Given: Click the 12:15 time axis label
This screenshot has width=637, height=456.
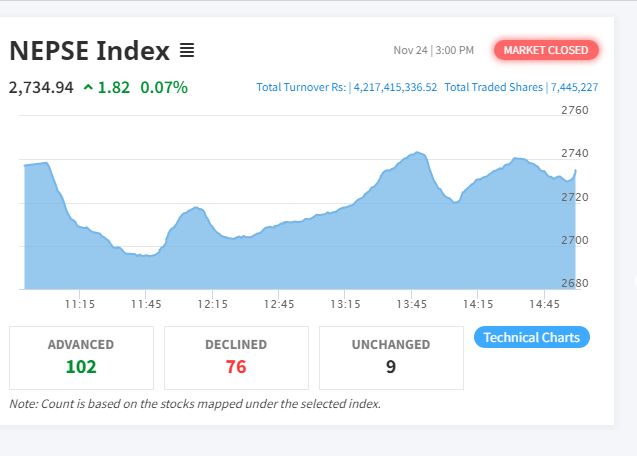Looking at the screenshot, I should click(212, 304).
